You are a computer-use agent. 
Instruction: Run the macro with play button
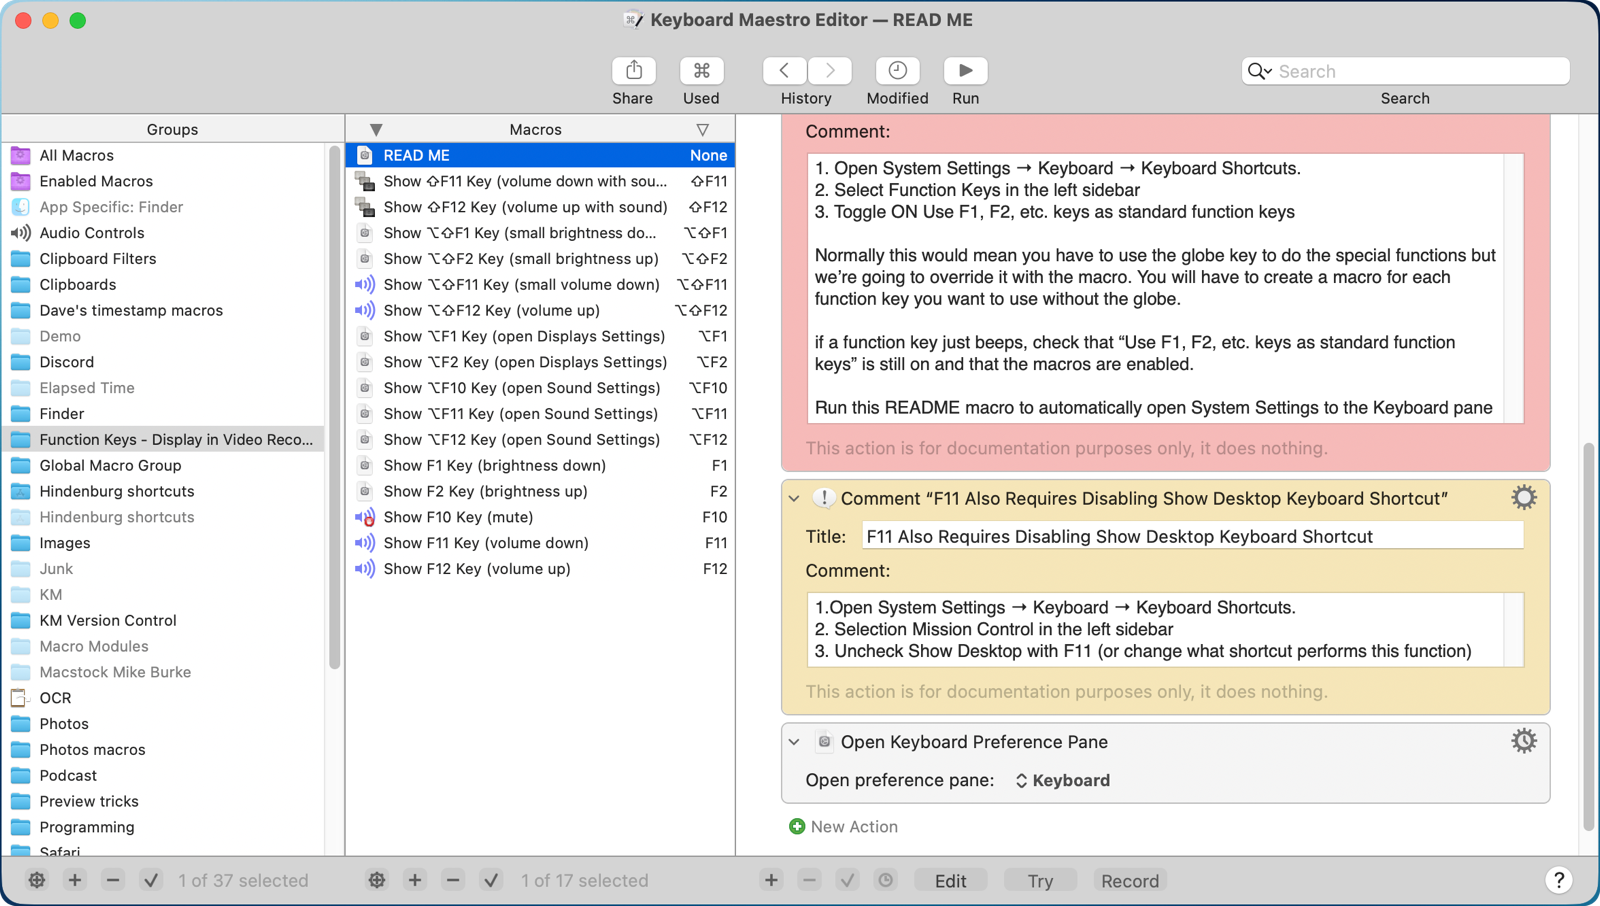pos(965,71)
